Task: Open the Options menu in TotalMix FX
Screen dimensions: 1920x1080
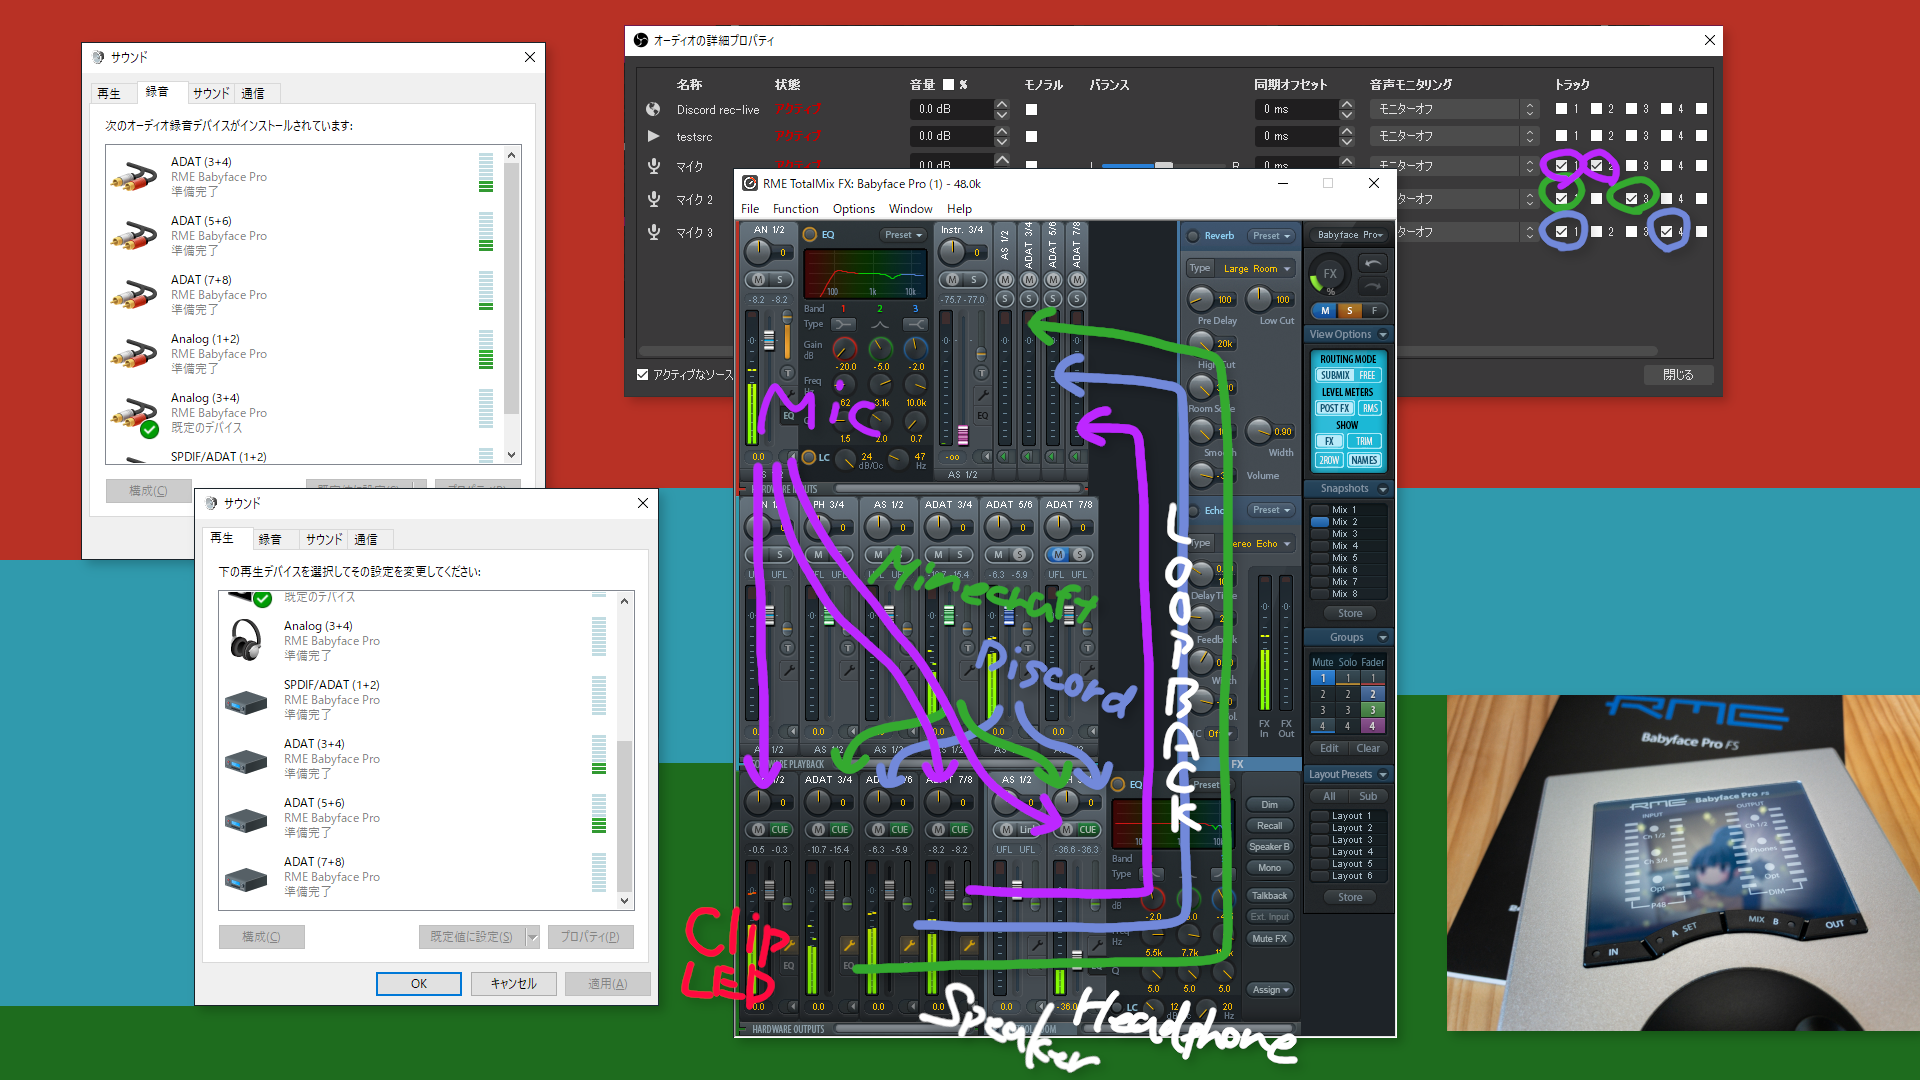Action: coord(853,208)
